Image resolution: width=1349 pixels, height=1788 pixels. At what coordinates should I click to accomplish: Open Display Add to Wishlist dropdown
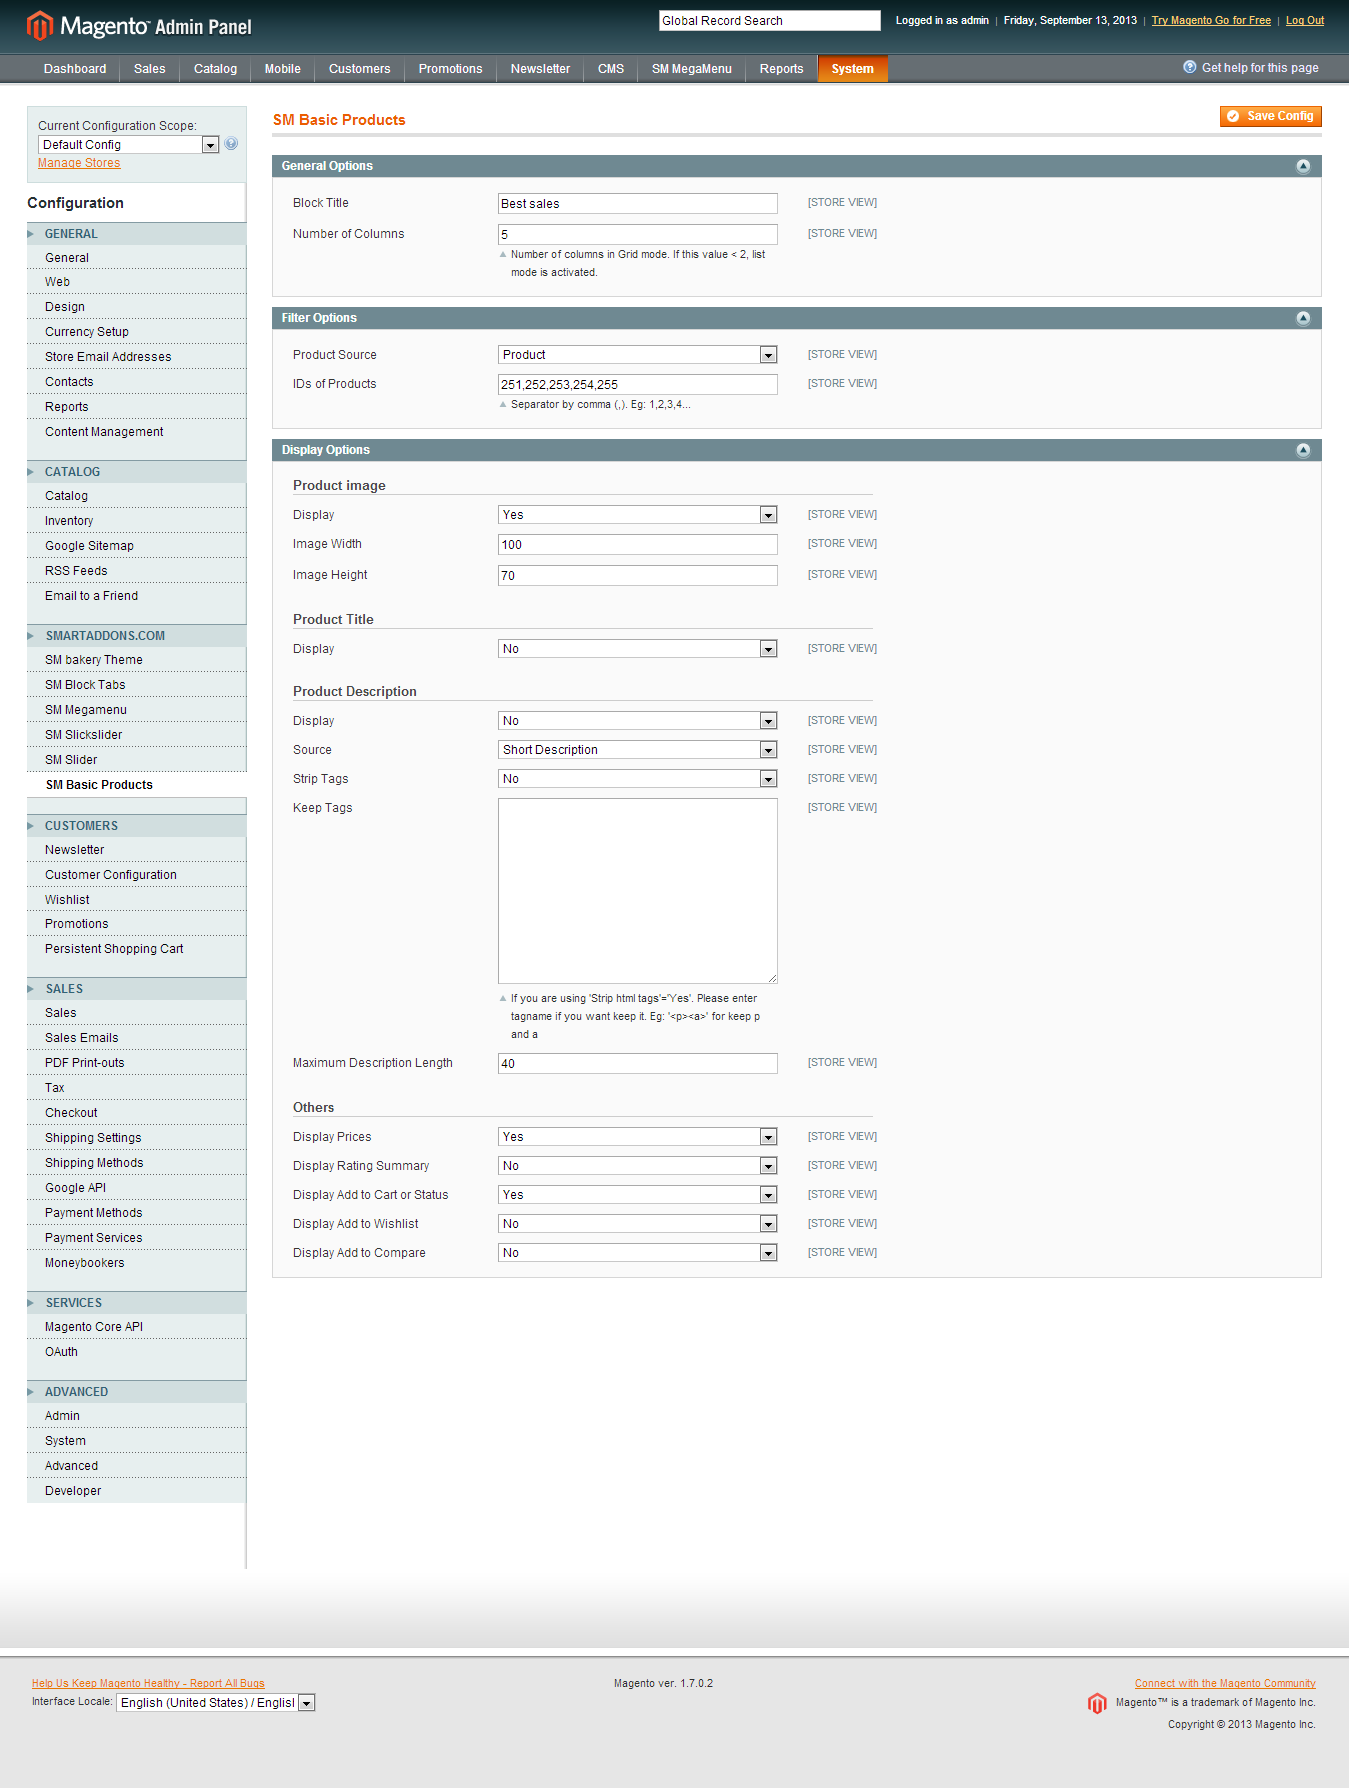(638, 1224)
